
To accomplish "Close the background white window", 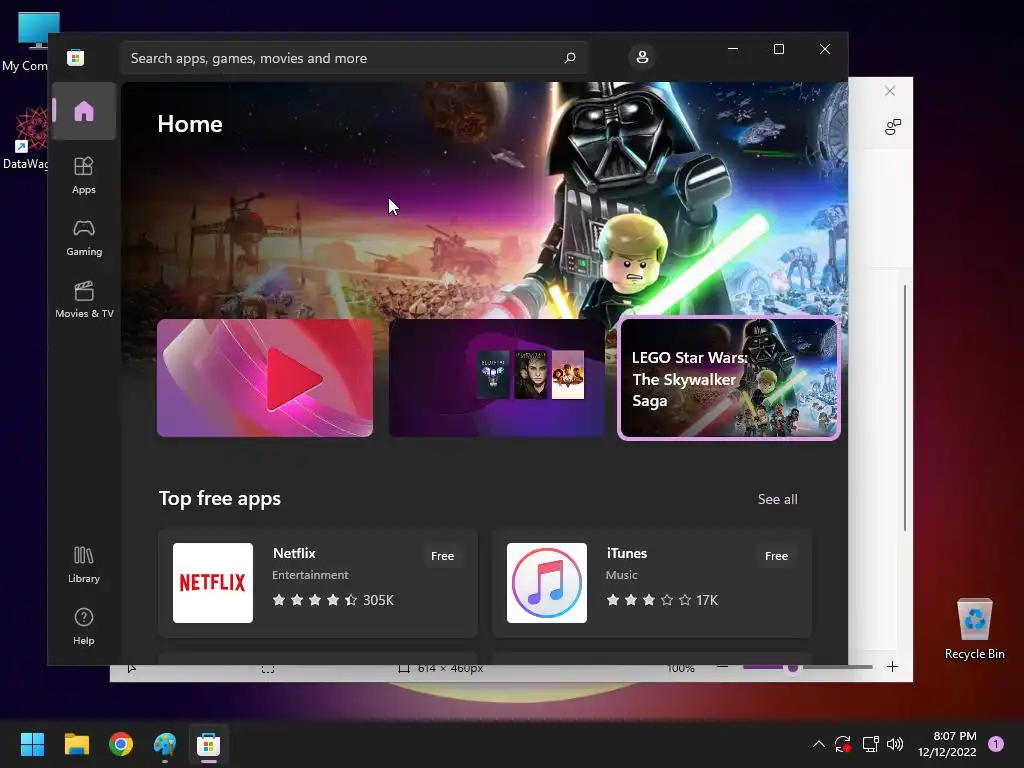I will coord(889,91).
